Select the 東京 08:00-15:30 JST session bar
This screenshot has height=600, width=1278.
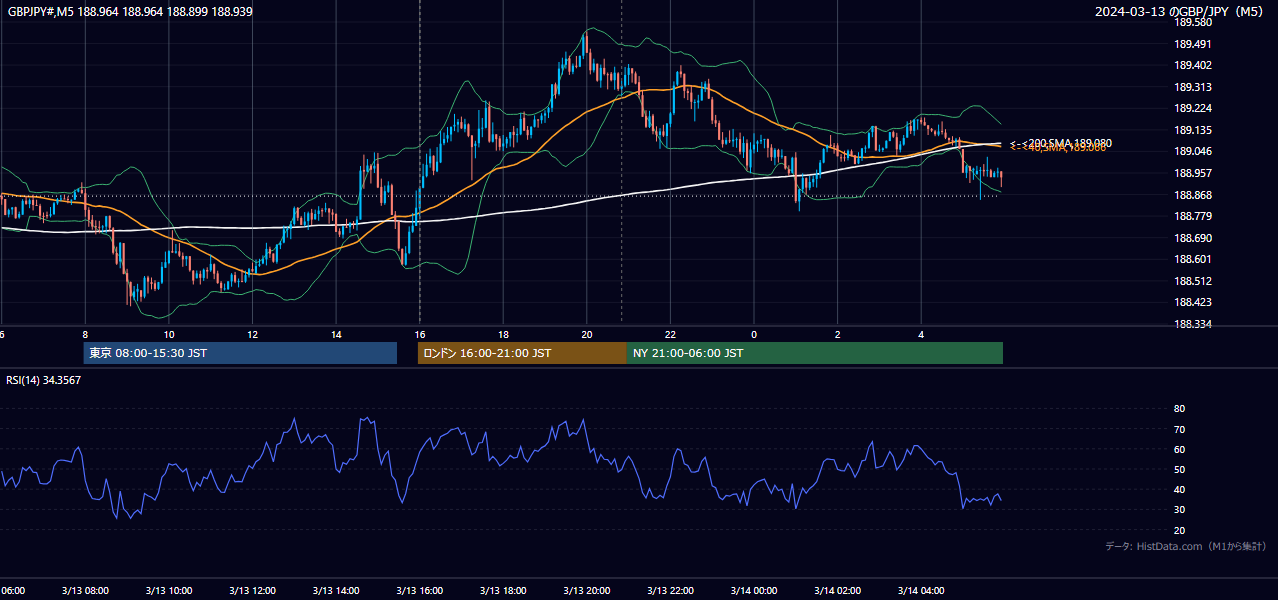(x=240, y=353)
